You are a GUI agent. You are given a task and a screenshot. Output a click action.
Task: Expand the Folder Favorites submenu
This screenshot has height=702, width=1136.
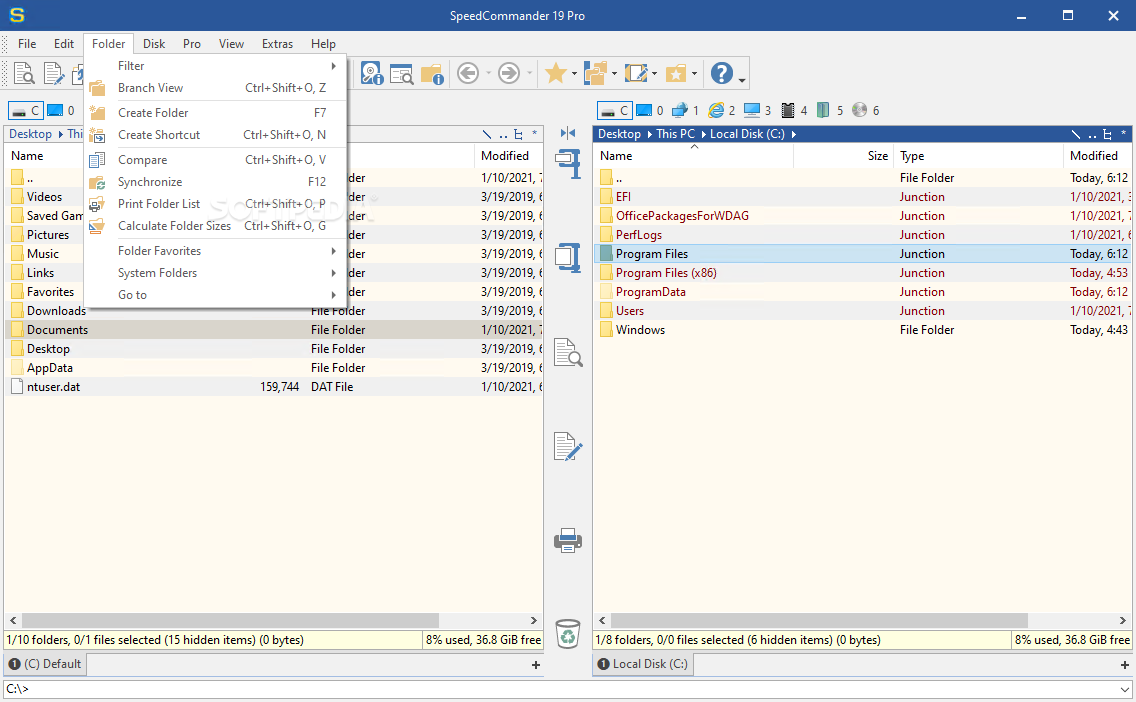point(216,251)
